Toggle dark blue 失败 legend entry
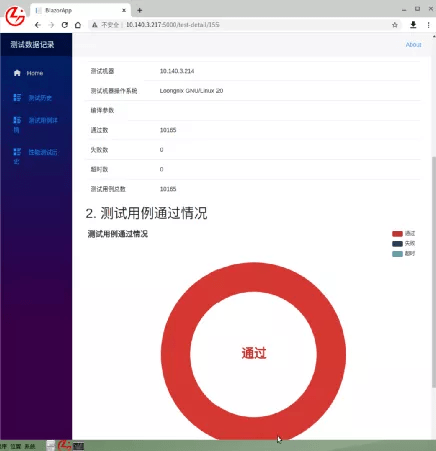This screenshot has height=451, width=436. coord(403,244)
